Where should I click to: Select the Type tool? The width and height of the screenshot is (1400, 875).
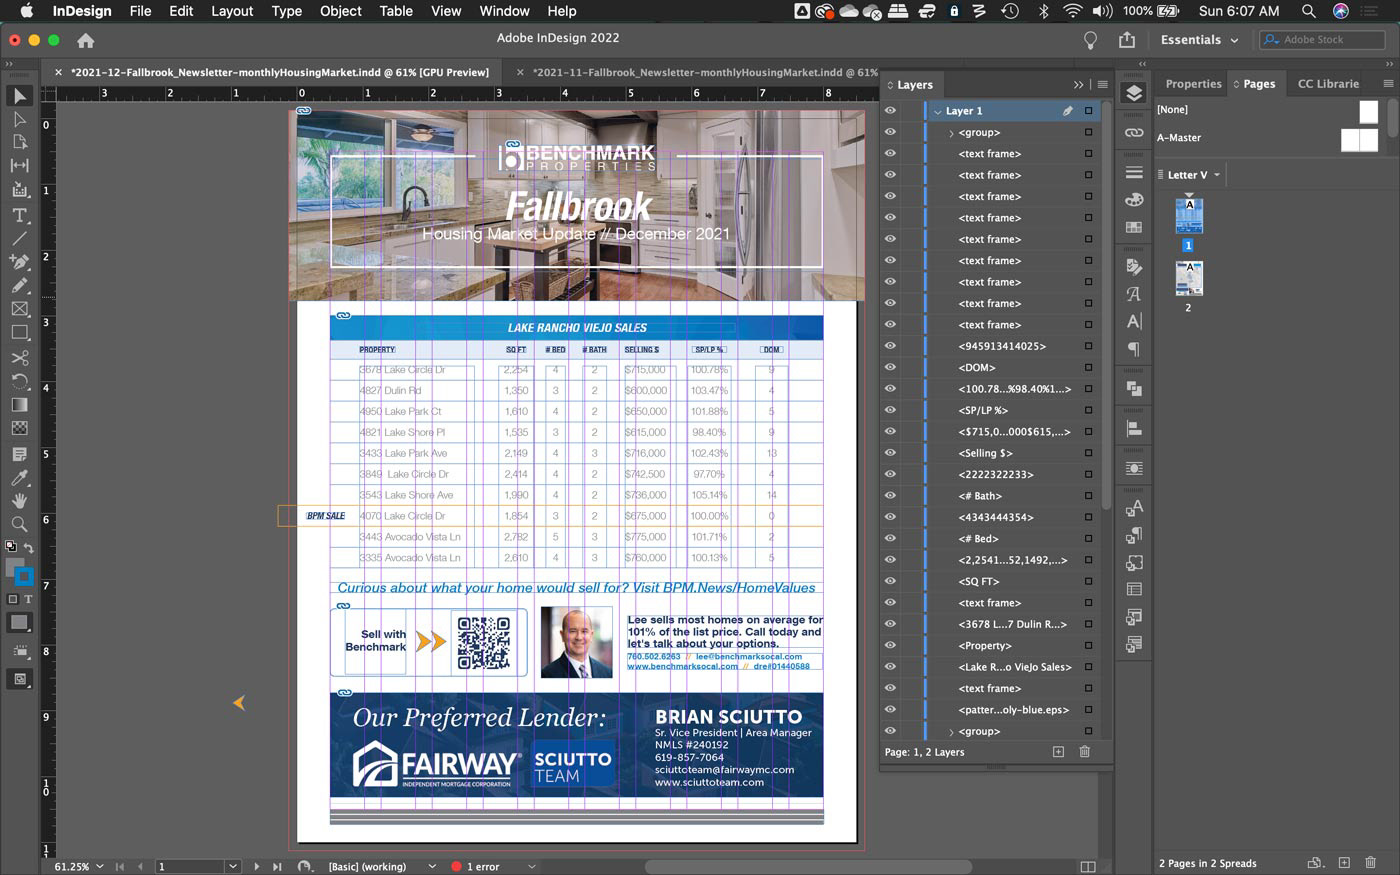pos(20,215)
